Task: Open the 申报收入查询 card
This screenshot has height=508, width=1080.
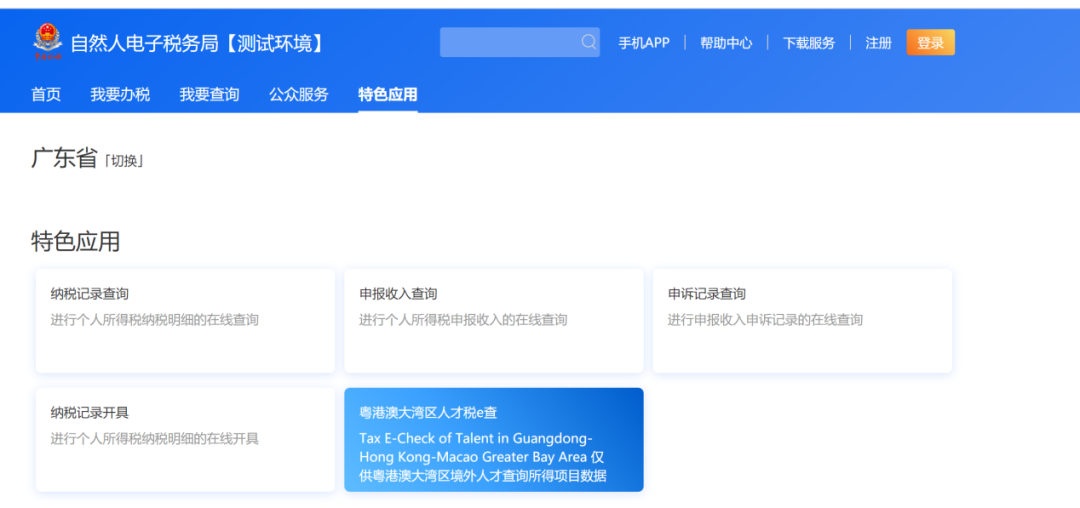Action: click(493, 320)
